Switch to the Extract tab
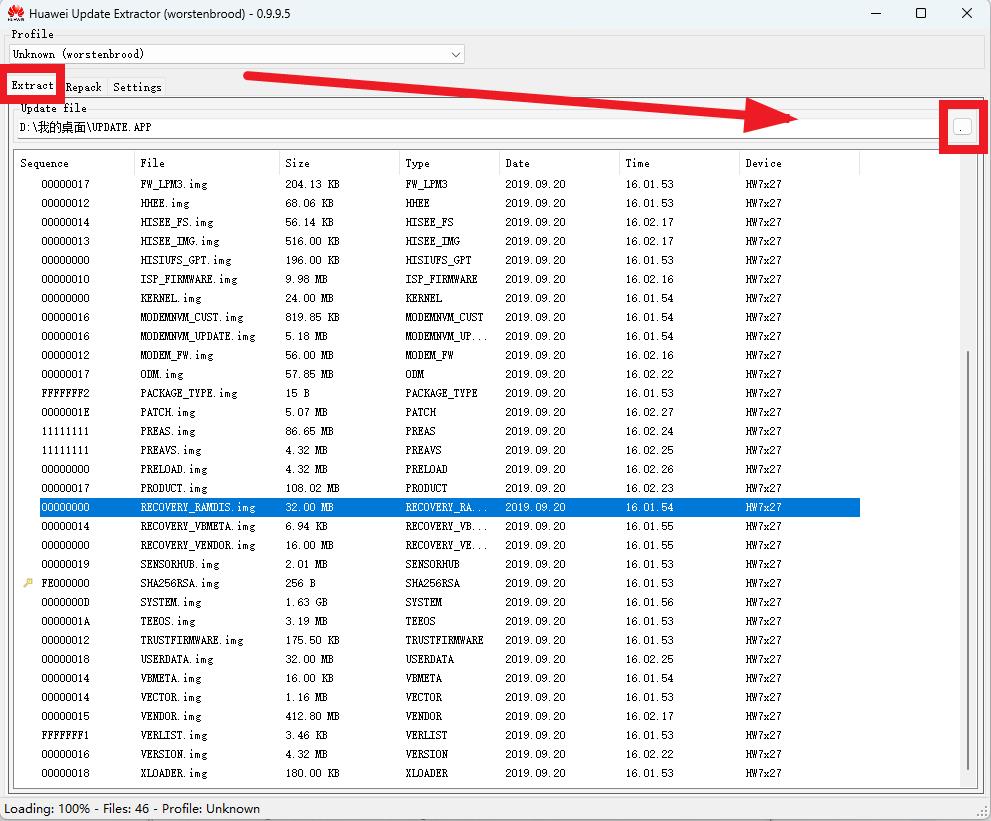This screenshot has width=991, height=821. pos(32,86)
